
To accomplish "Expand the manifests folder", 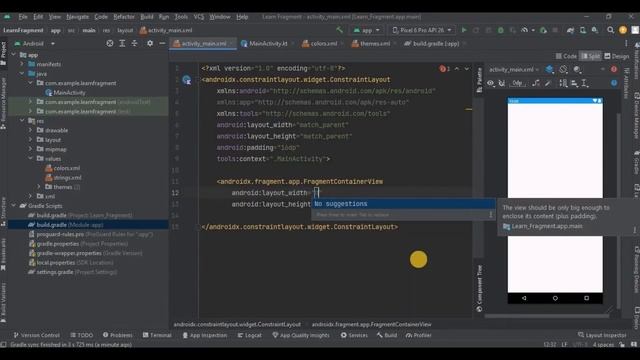I will tap(22, 64).
